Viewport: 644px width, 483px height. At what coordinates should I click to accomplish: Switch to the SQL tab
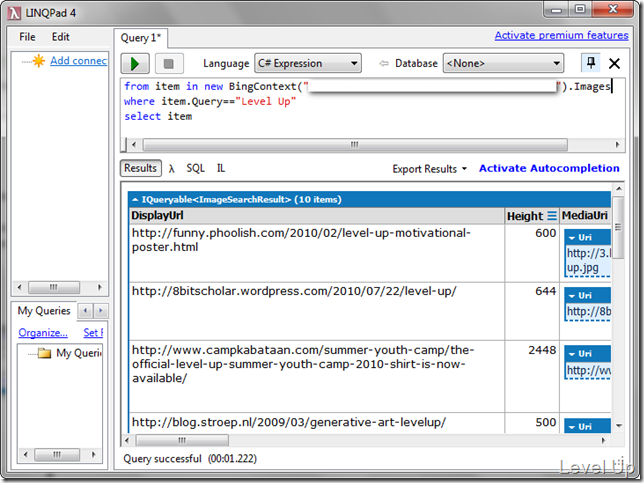click(196, 168)
